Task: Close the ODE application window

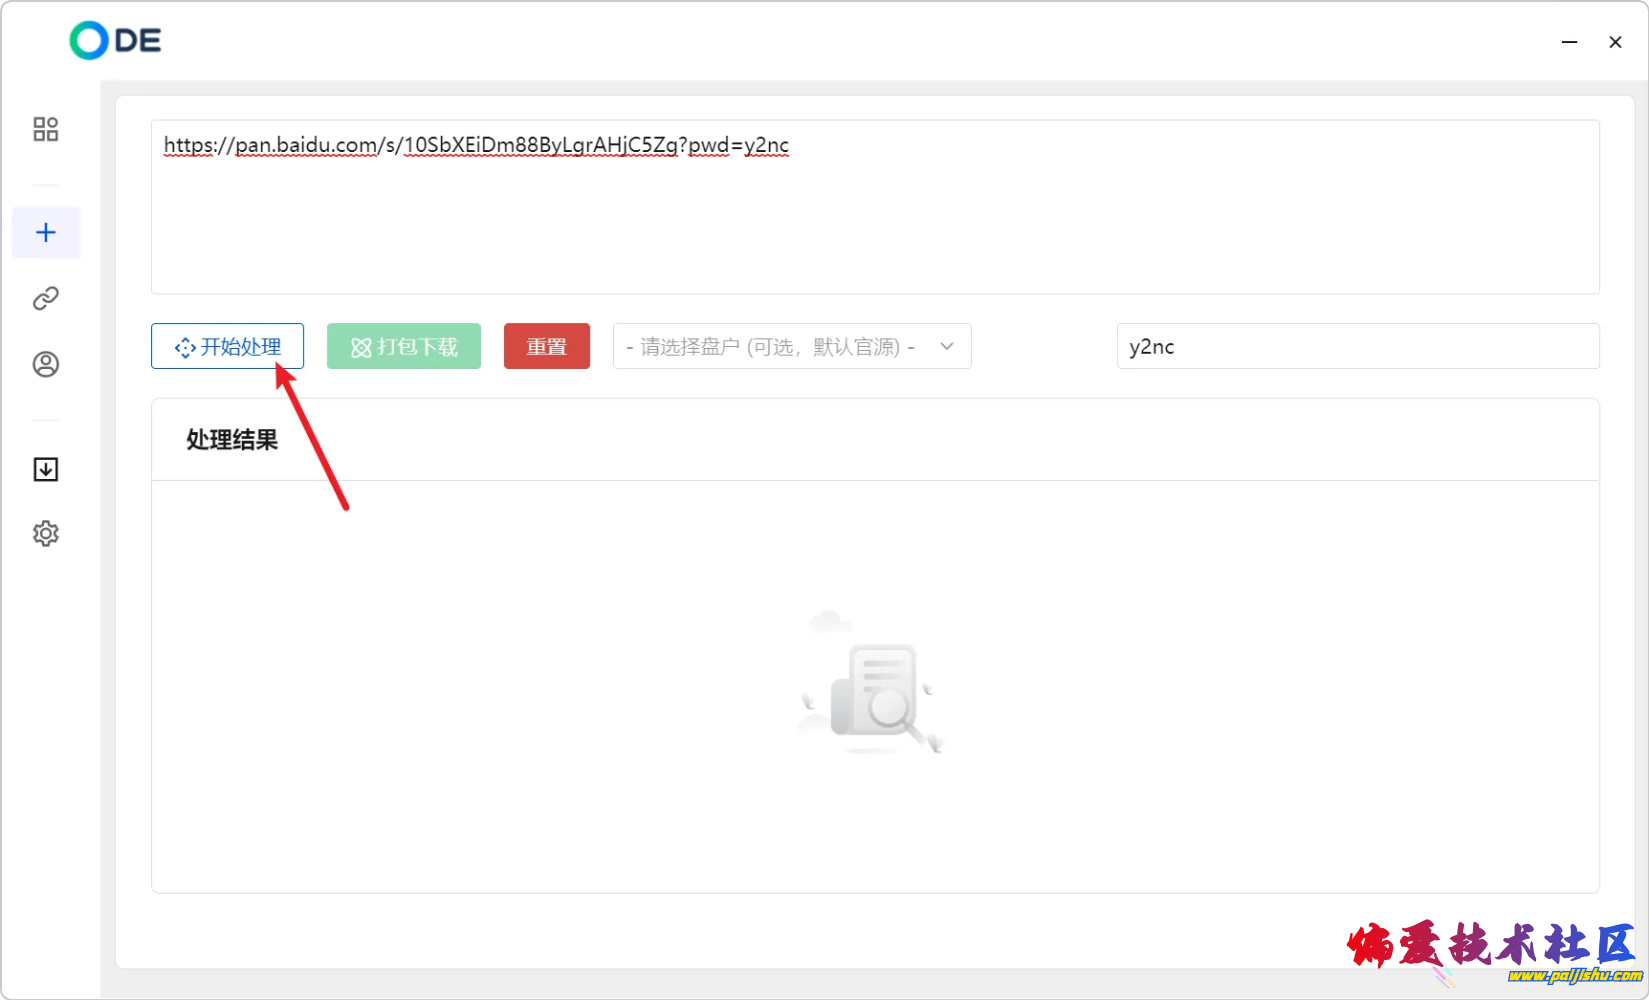Action: point(1615,42)
